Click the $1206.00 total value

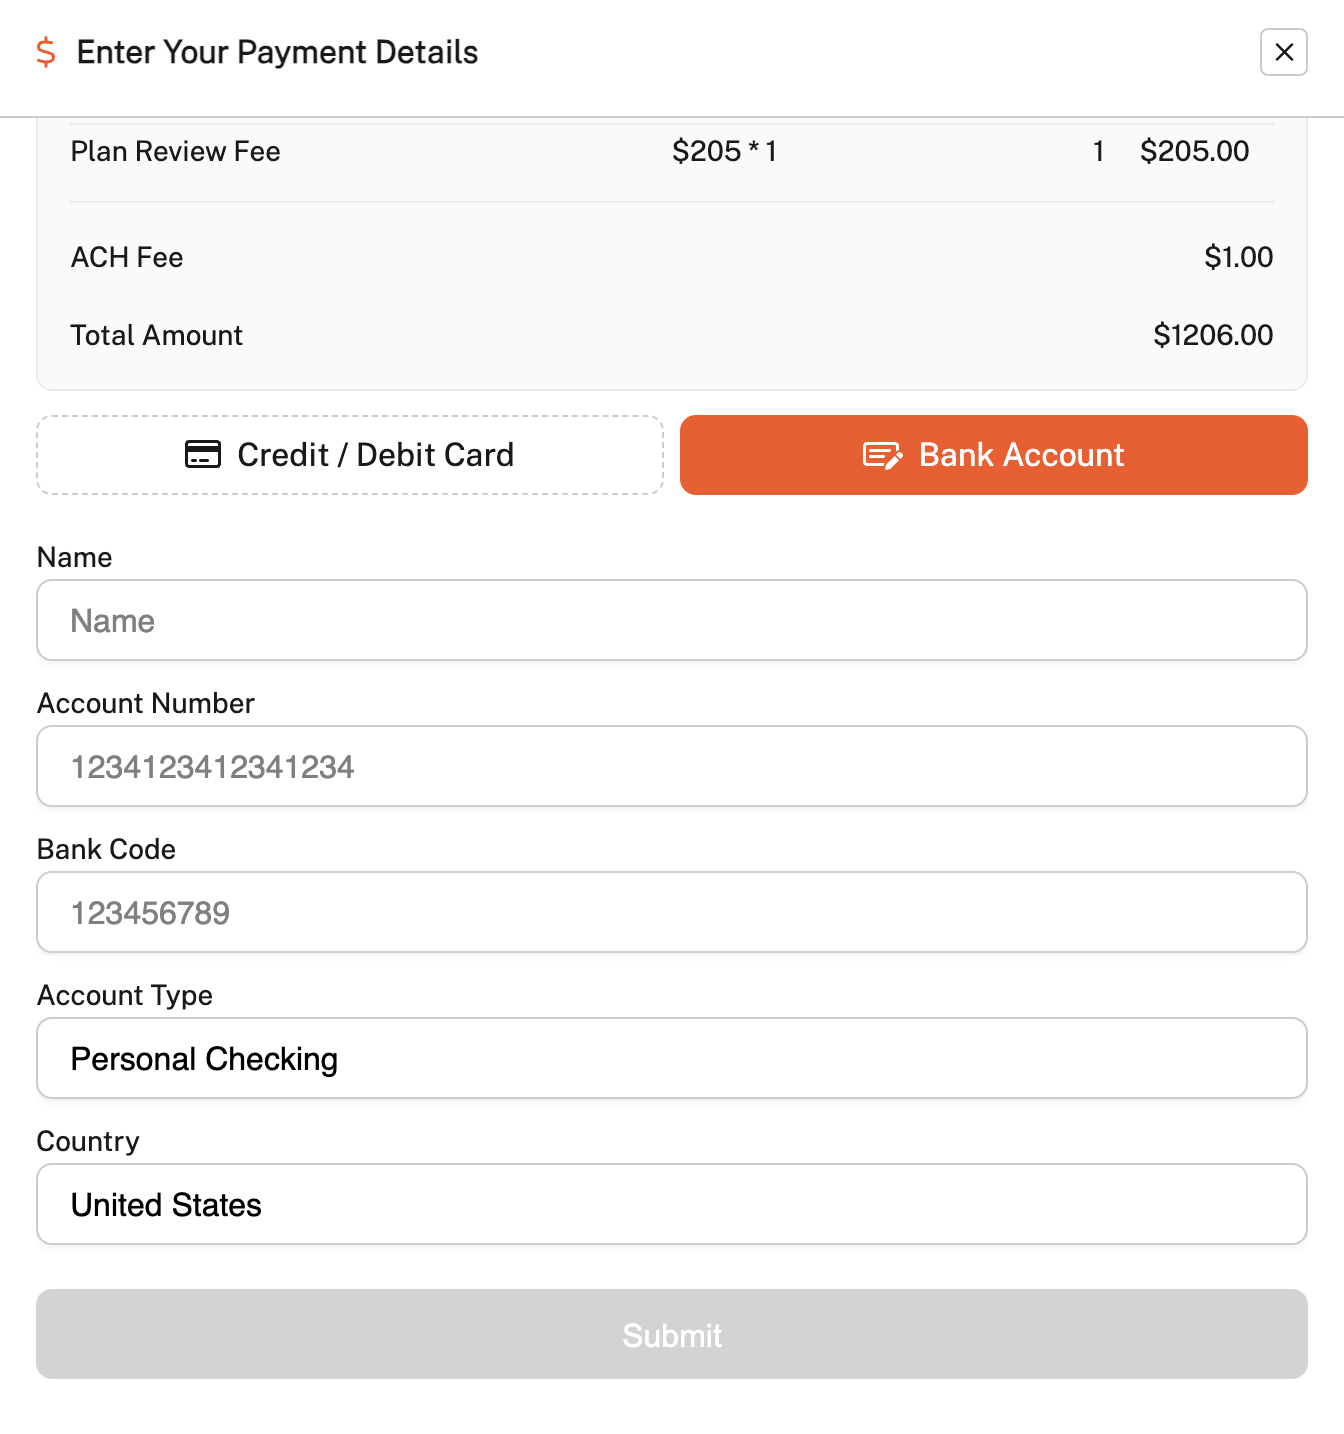coord(1213,335)
